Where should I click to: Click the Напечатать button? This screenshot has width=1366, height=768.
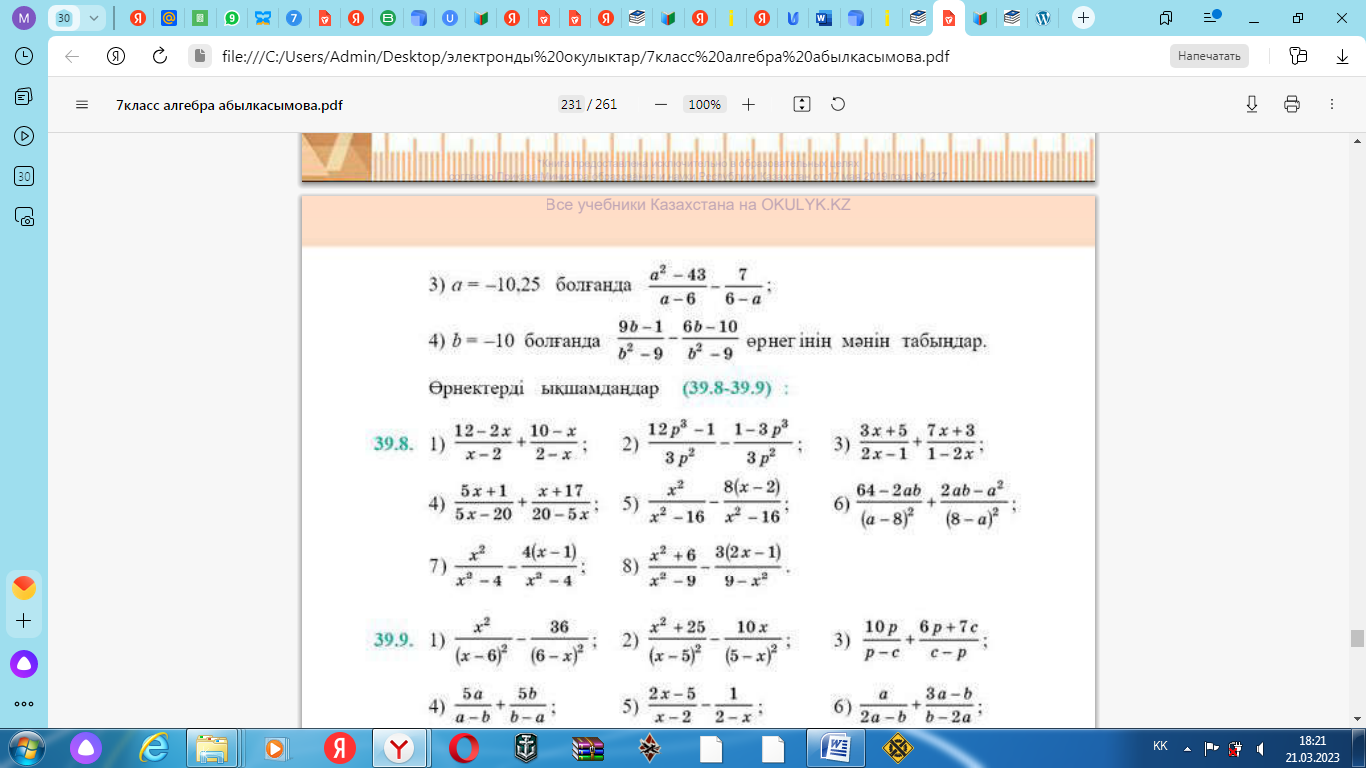tap(1208, 56)
